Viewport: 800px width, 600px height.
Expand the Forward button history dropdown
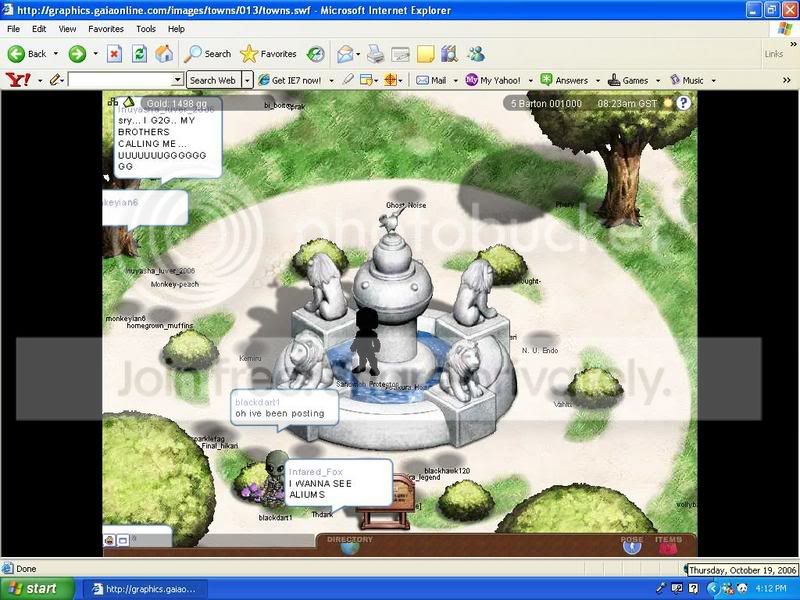pyautogui.click(x=95, y=54)
